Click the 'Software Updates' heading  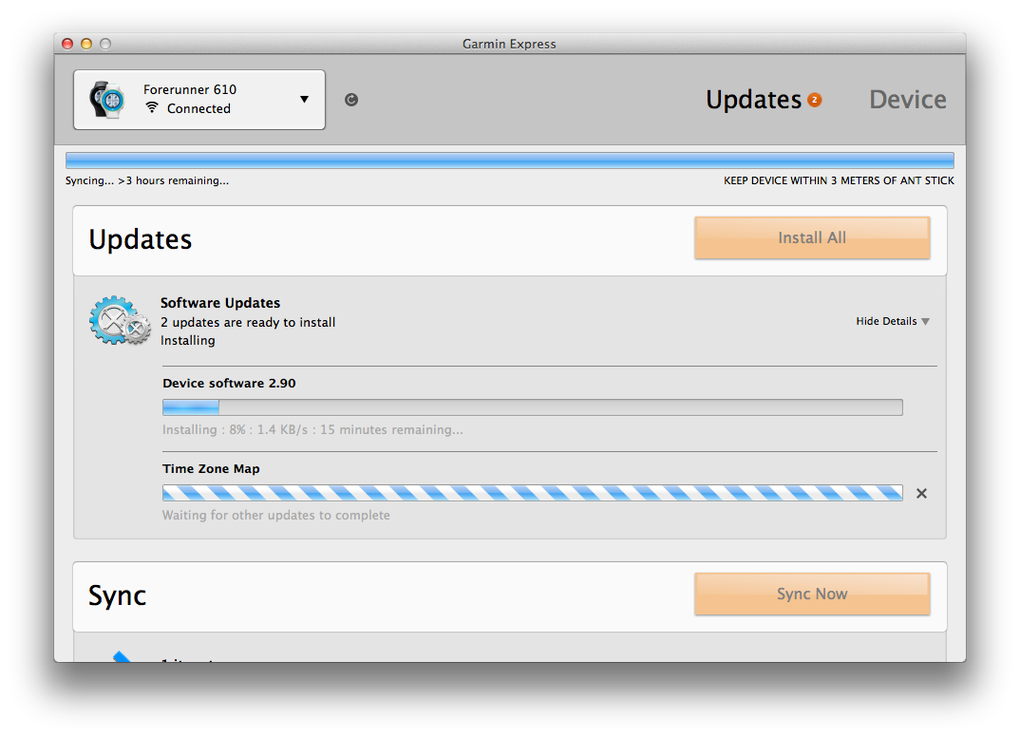(220, 302)
